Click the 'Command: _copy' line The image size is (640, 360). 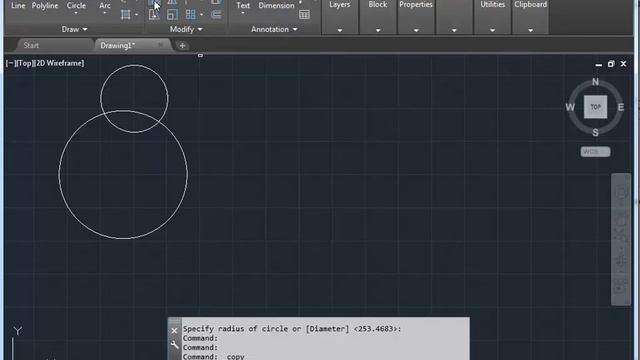[x=213, y=356]
